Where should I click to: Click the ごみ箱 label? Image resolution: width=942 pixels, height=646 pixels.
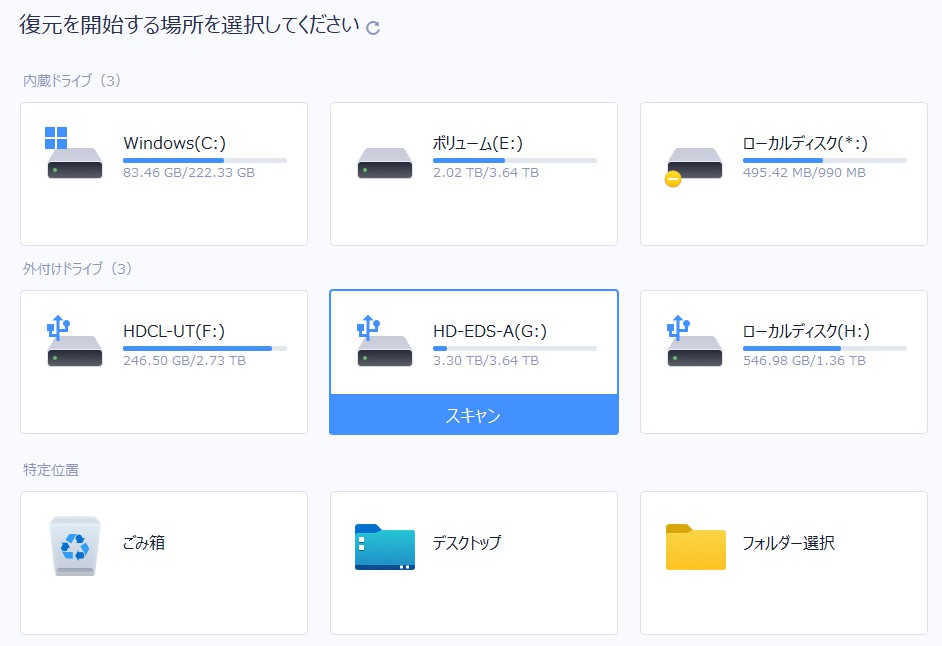144,543
